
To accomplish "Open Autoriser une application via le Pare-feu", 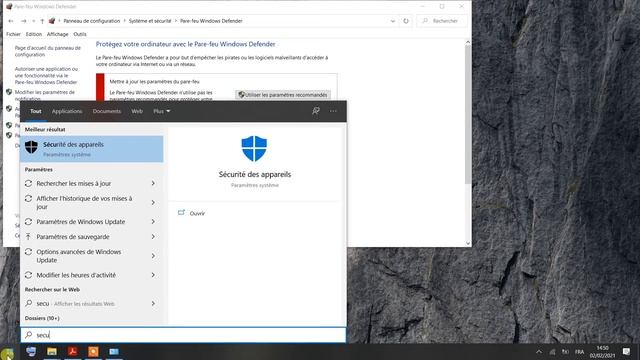I will click(x=46, y=76).
